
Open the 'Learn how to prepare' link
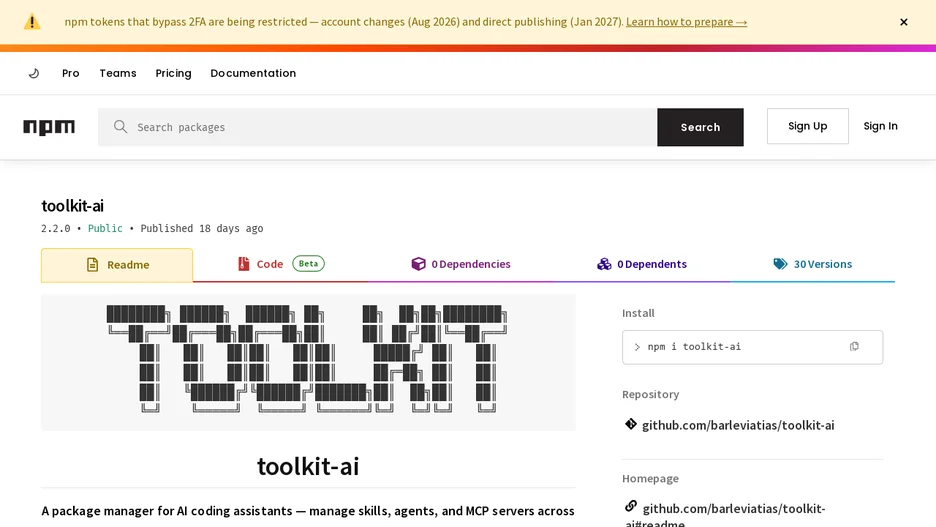coord(686,22)
